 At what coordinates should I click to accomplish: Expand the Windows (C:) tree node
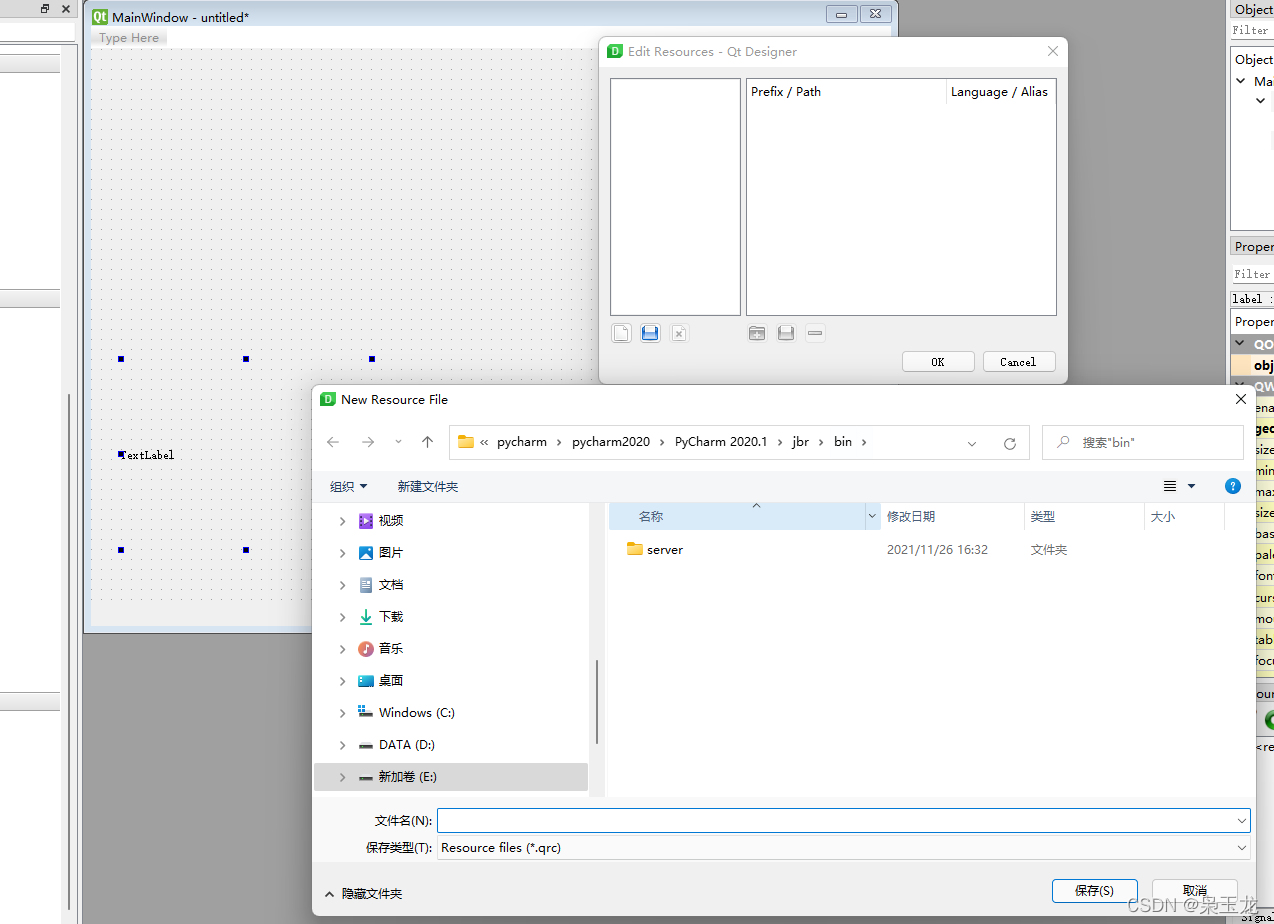point(343,713)
